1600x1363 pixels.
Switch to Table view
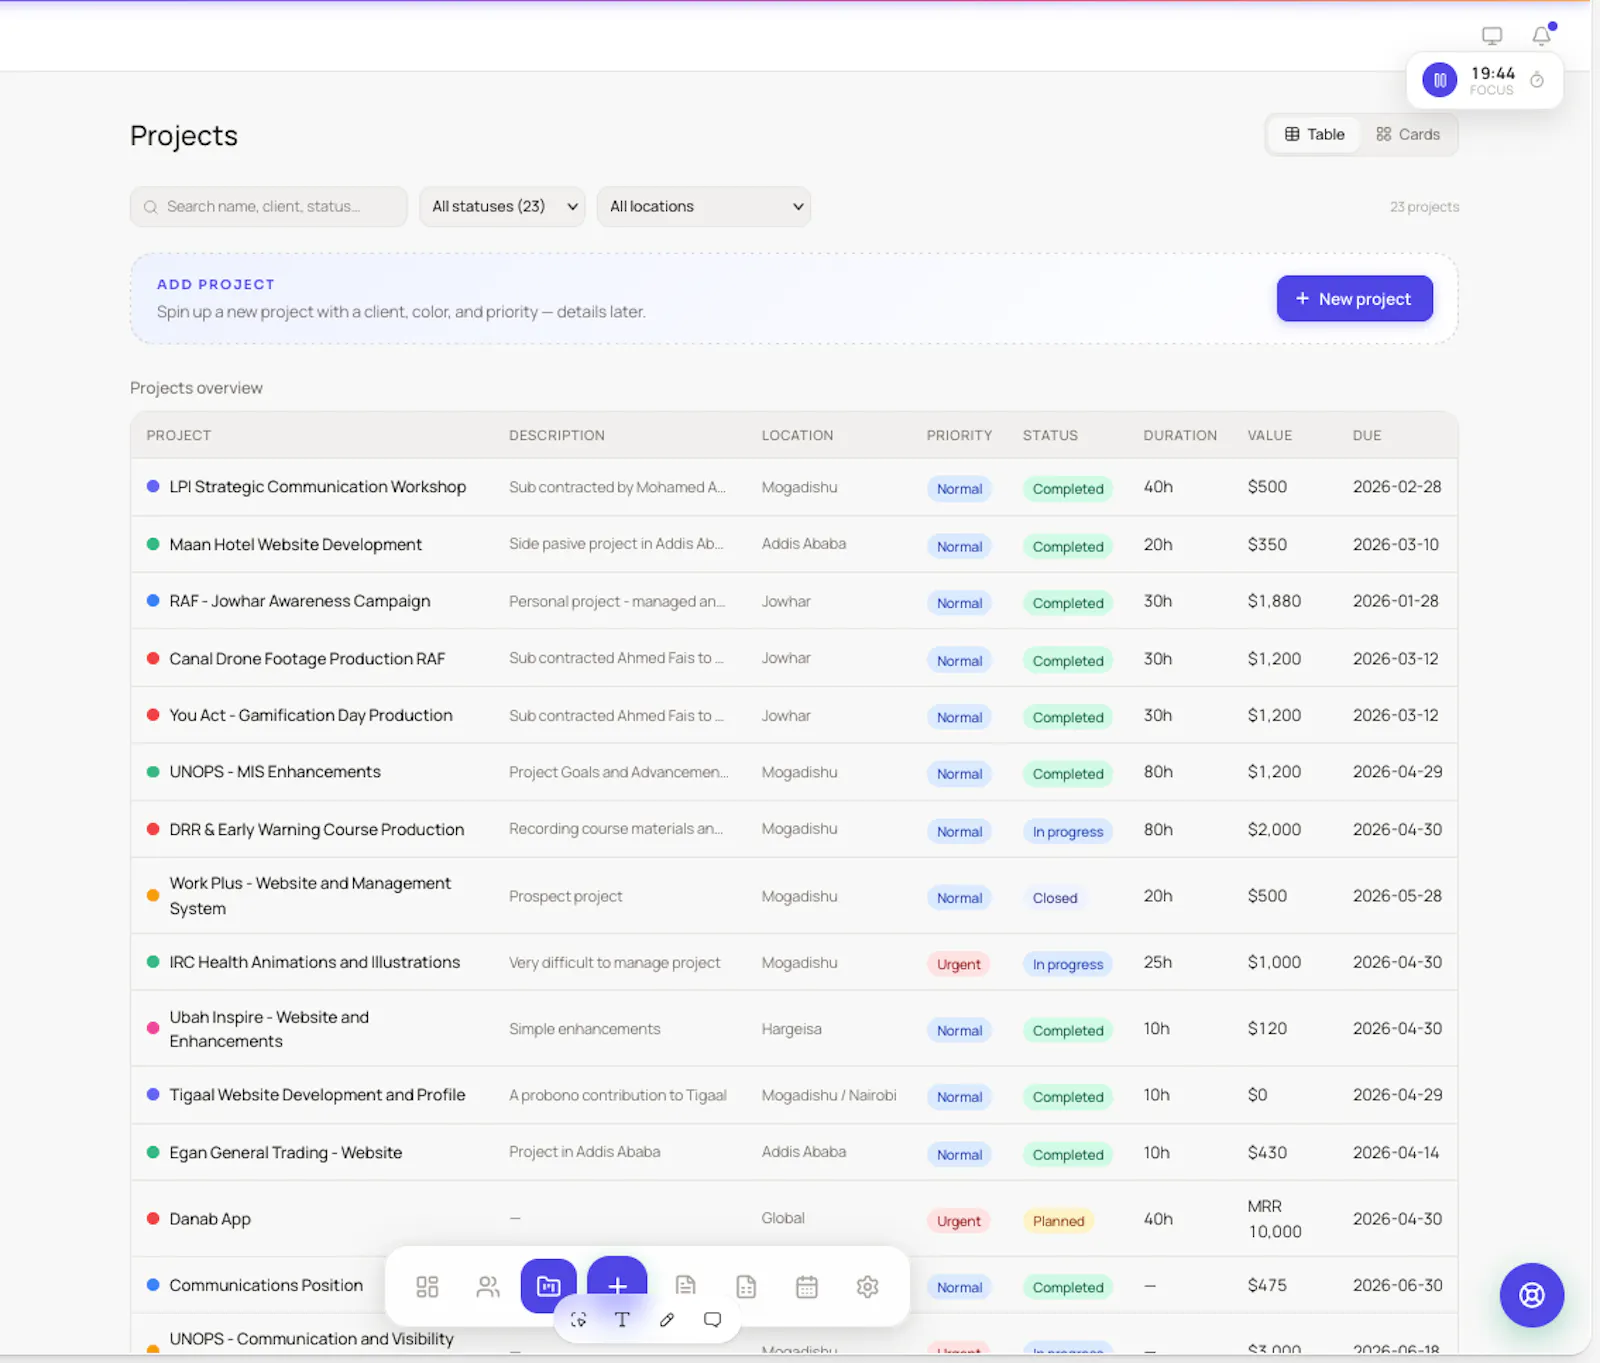pos(1314,134)
